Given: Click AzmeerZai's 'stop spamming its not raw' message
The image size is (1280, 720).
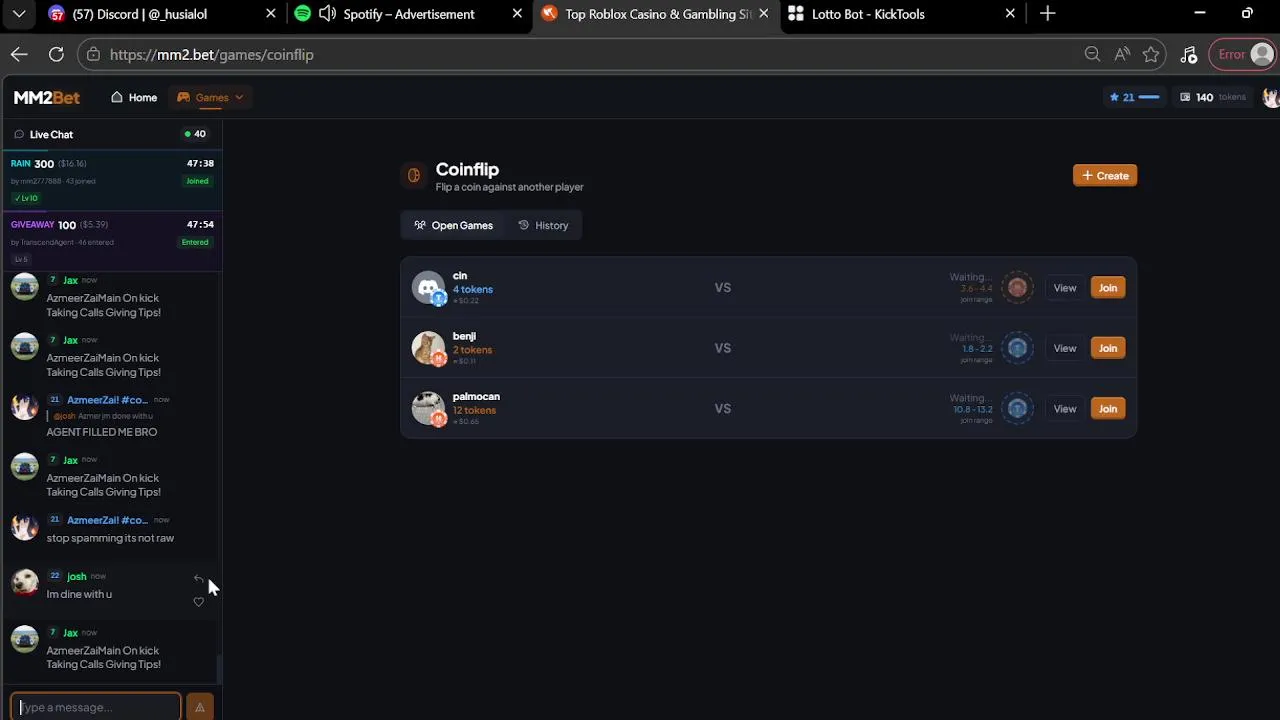Looking at the screenshot, I should pyautogui.click(x=110, y=538).
